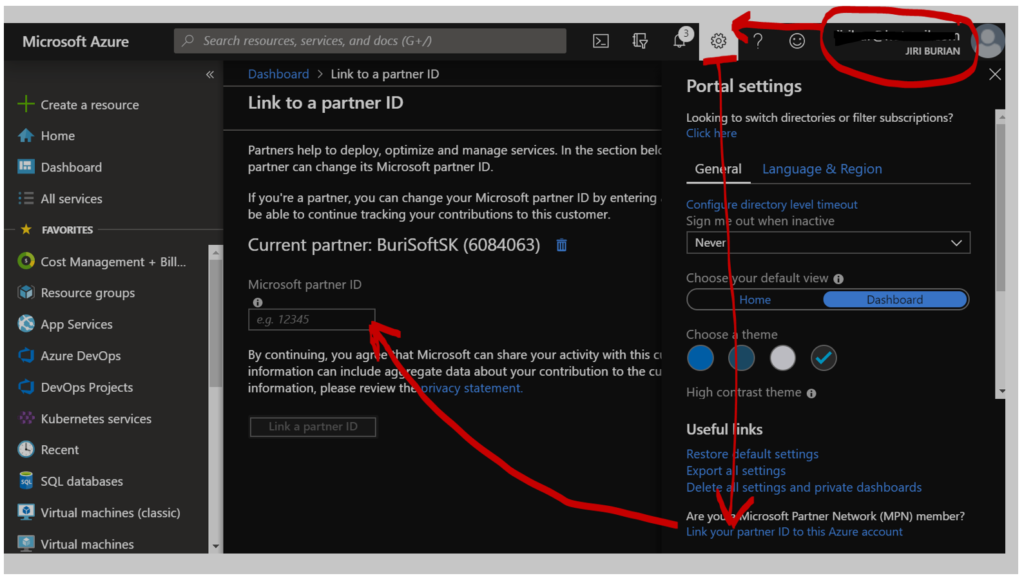This screenshot has height=578, width=1024.
Task: Open Create a resource menu item
Action: (x=89, y=104)
